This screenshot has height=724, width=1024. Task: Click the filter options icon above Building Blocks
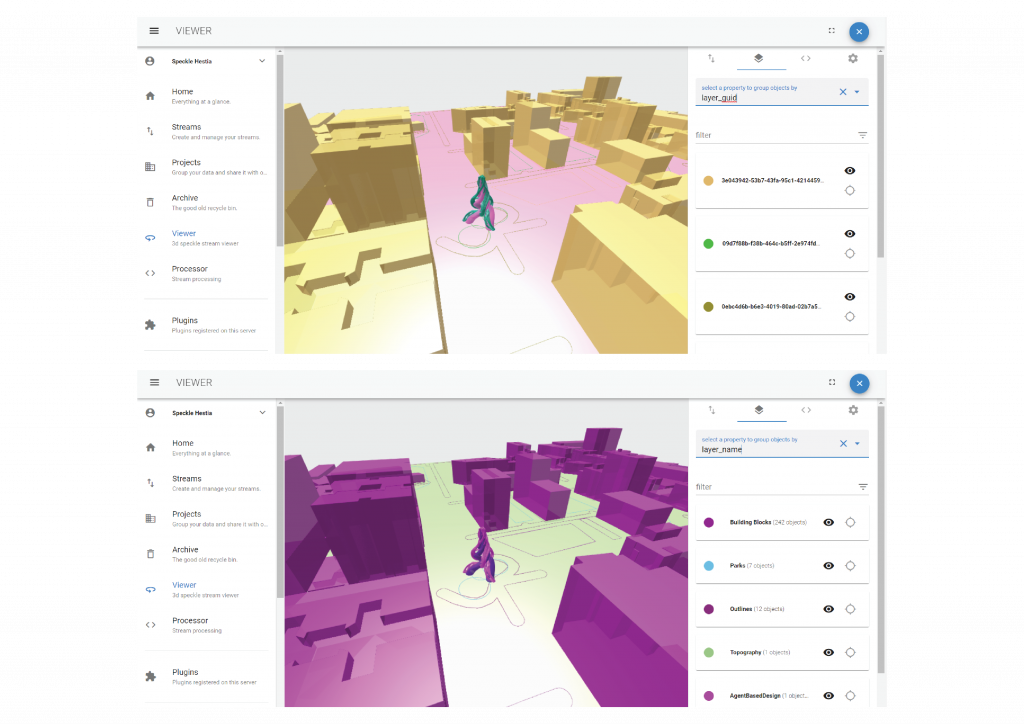point(862,487)
